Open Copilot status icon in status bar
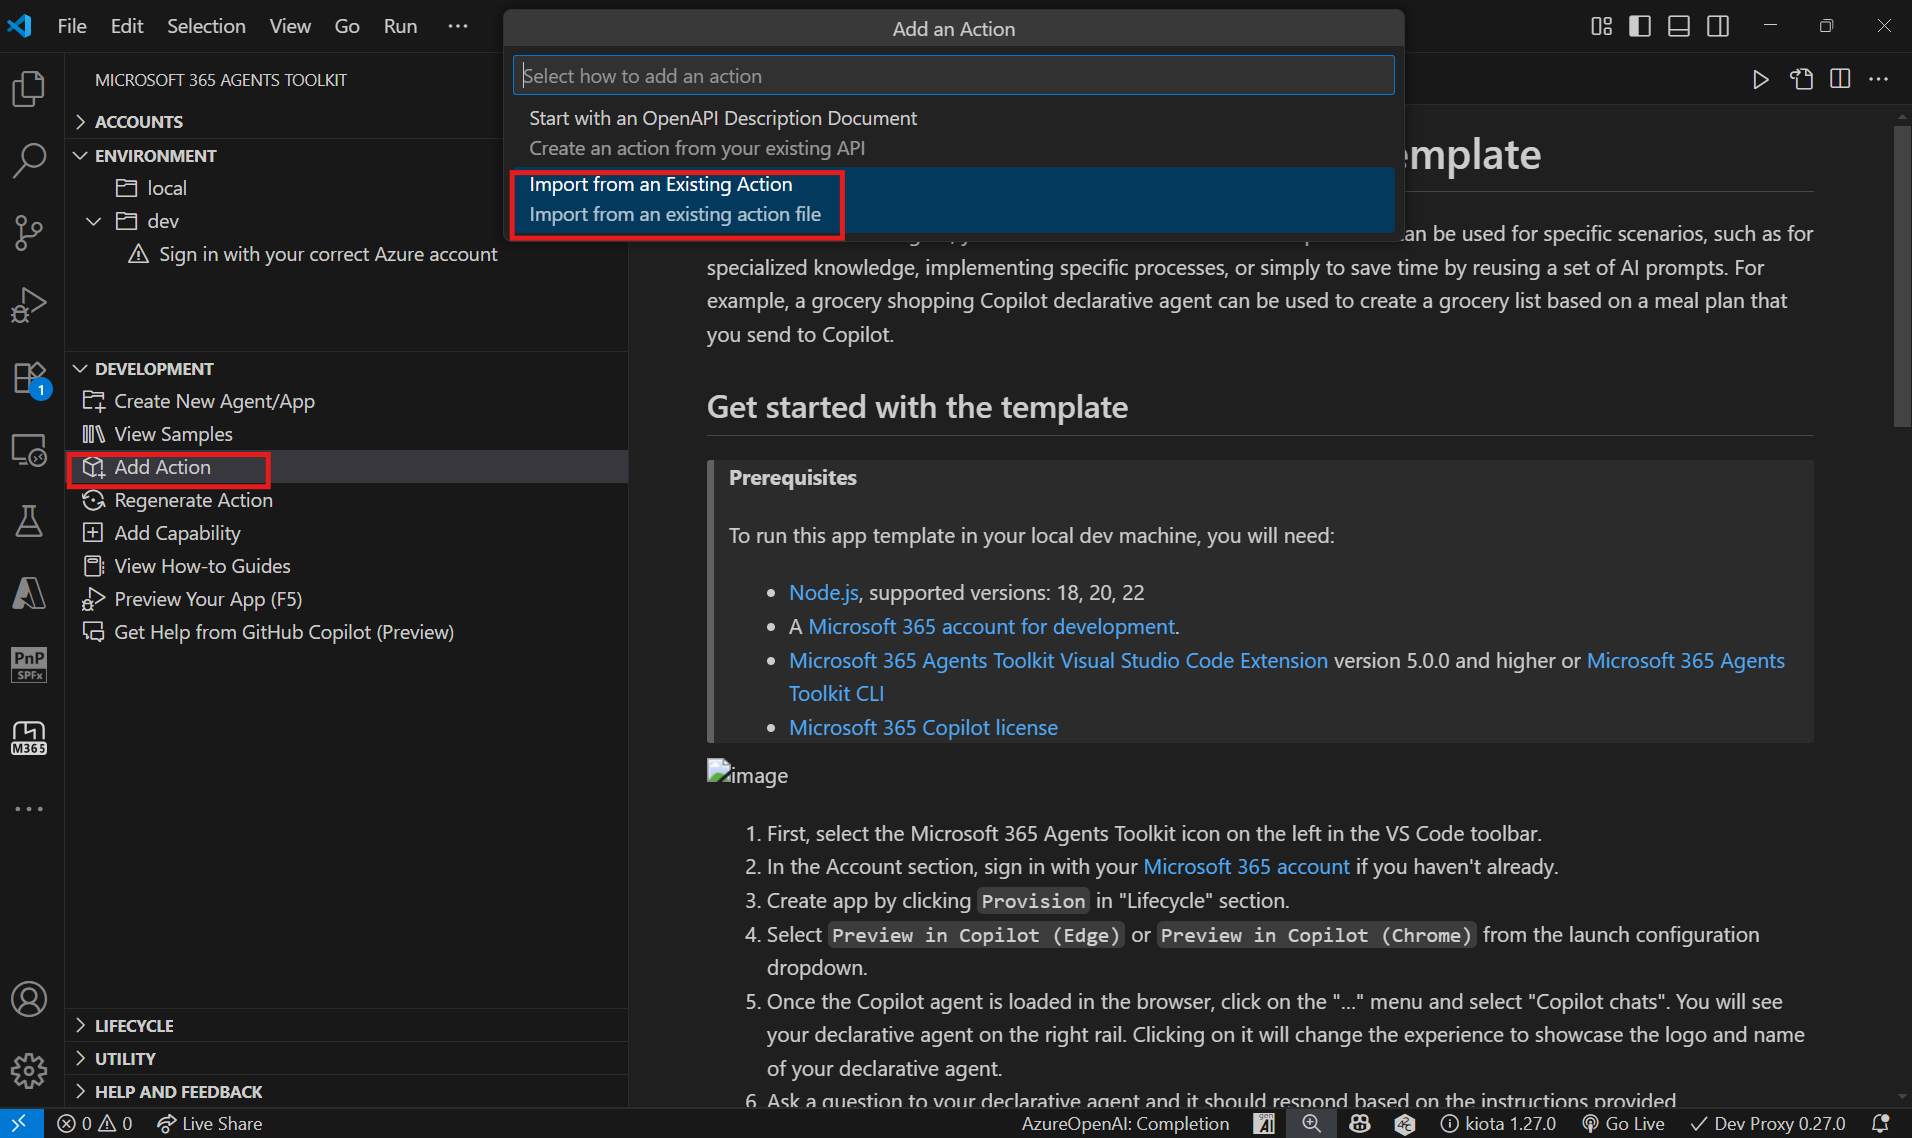This screenshot has height=1138, width=1912. [x=1359, y=1123]
